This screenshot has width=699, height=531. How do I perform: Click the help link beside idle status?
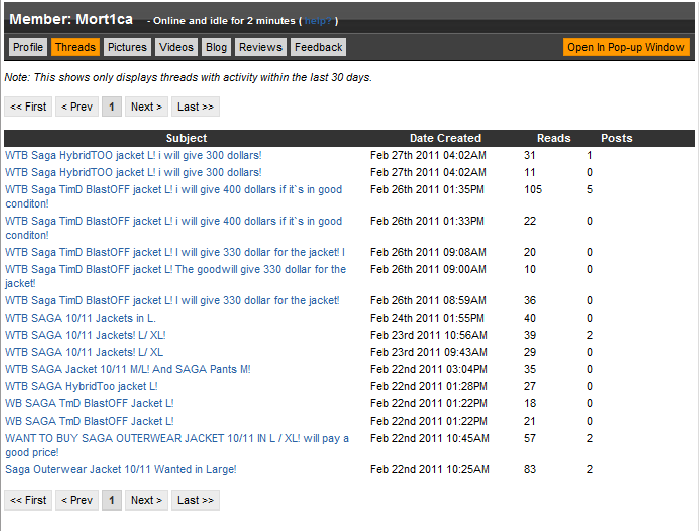[318, 21]
